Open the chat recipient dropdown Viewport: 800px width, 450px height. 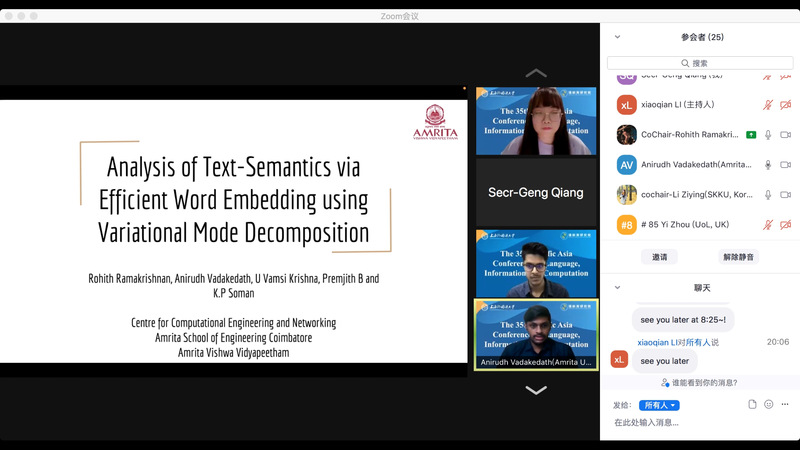click(x=660, y=405)
